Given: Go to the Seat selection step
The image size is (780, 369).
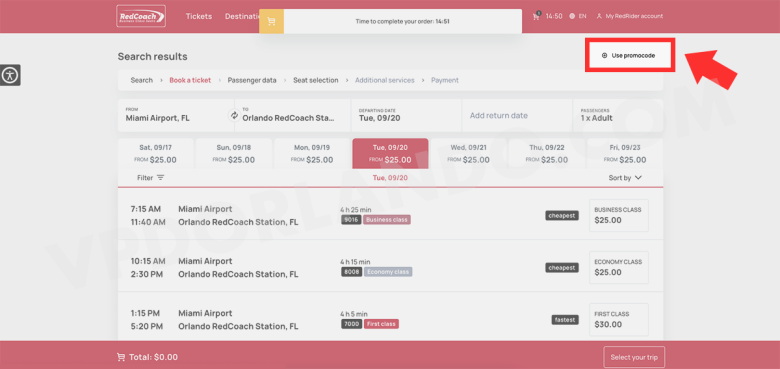Looking at the screenshot, I should pyautogui.click(x=315, y=80).
